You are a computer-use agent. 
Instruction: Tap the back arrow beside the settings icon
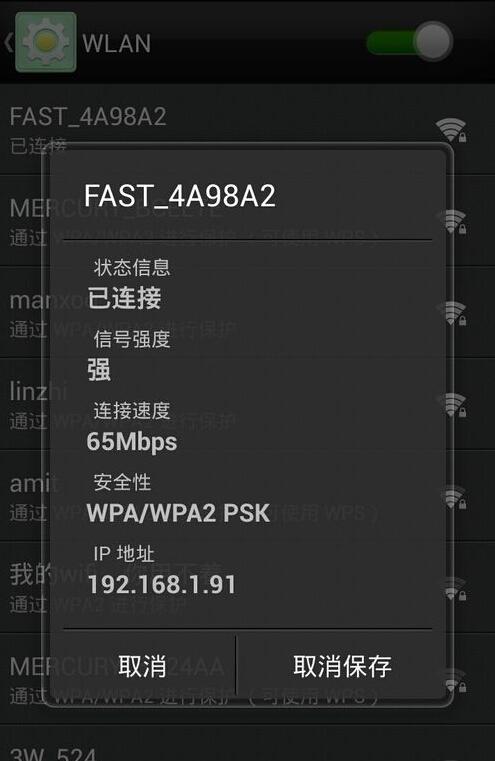pyautogui.click(x=8, y=43)
